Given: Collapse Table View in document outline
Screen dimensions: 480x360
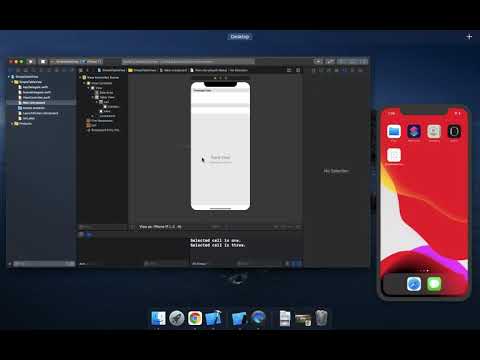Looking at the screenshot, I should point(93,97).
